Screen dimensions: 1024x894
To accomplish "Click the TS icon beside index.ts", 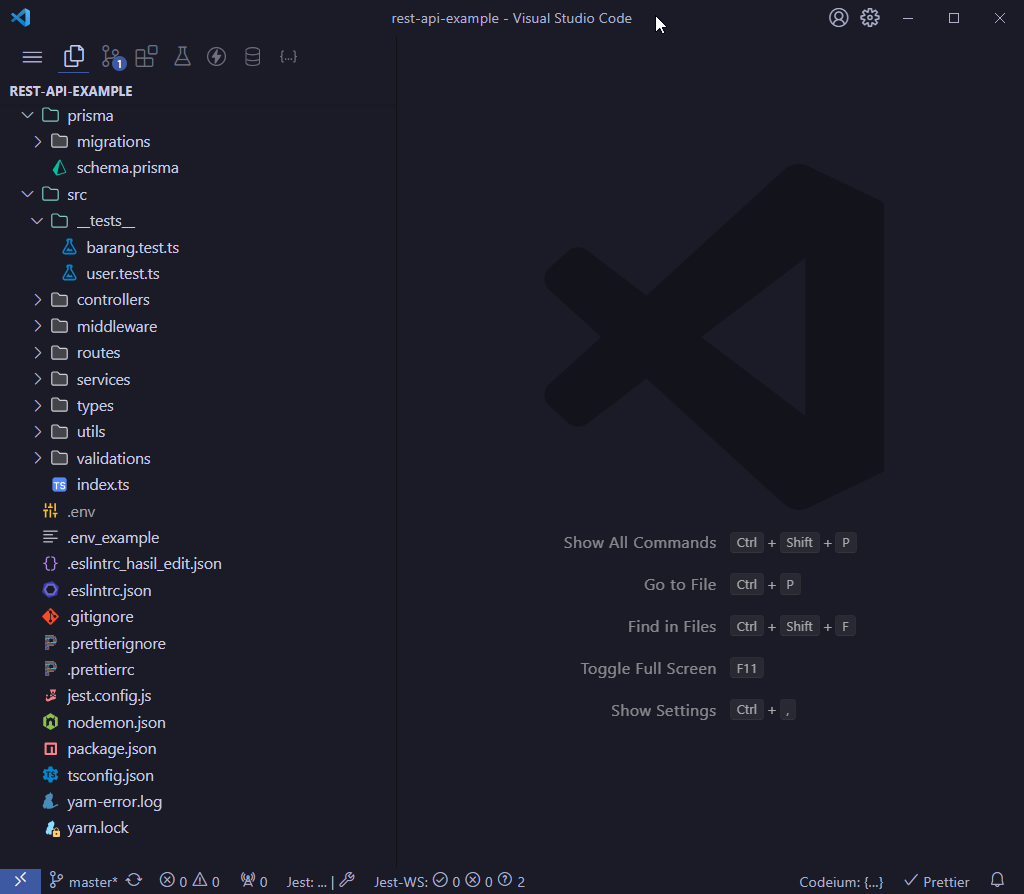I will 59,485.
